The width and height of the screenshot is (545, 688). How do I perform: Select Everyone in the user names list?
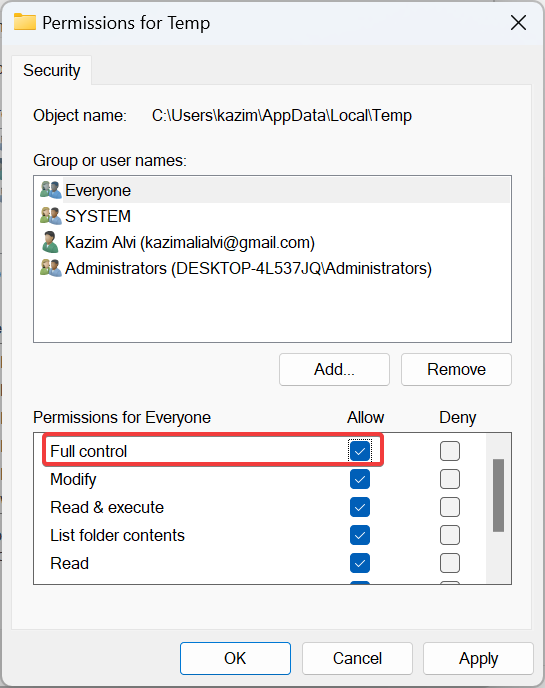click(272, 190)
